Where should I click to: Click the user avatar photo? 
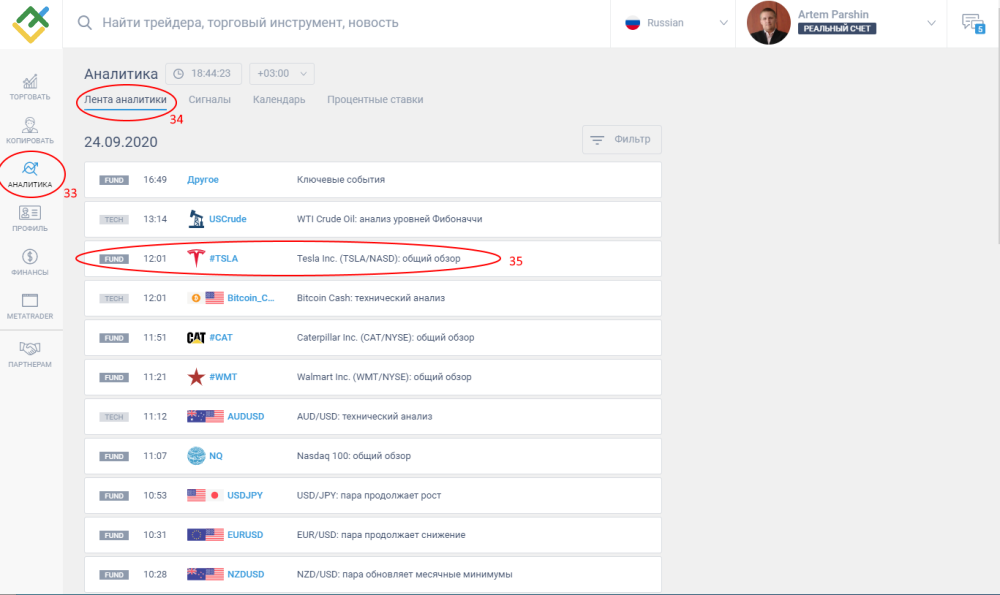[768, 23]
